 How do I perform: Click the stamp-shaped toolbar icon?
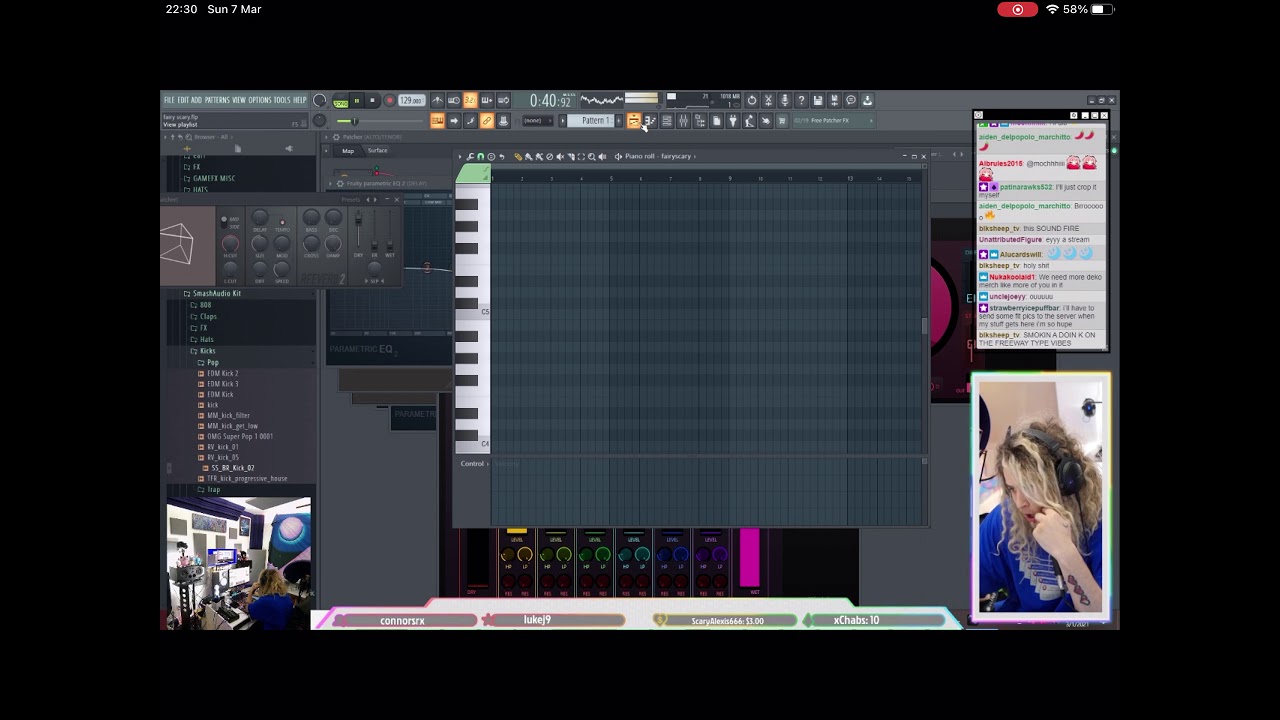tap(503, 120)
